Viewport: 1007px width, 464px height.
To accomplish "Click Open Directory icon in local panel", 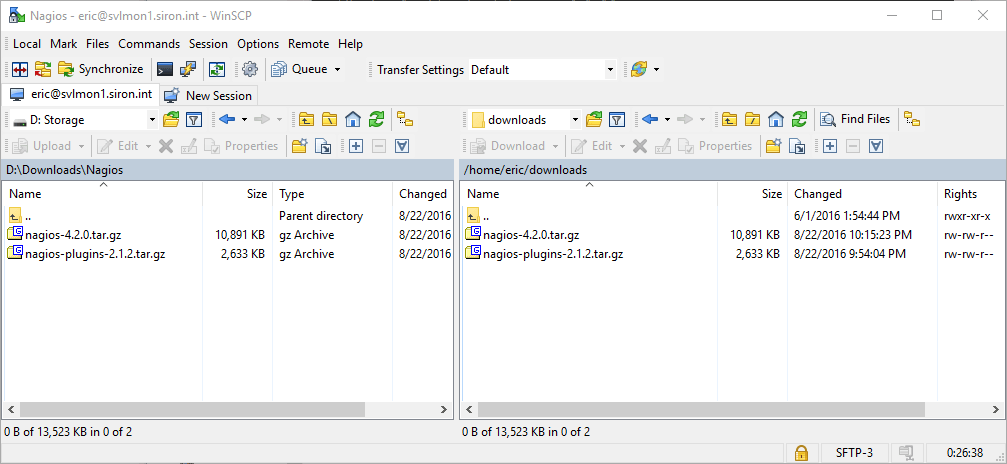I will click(171, 120).
